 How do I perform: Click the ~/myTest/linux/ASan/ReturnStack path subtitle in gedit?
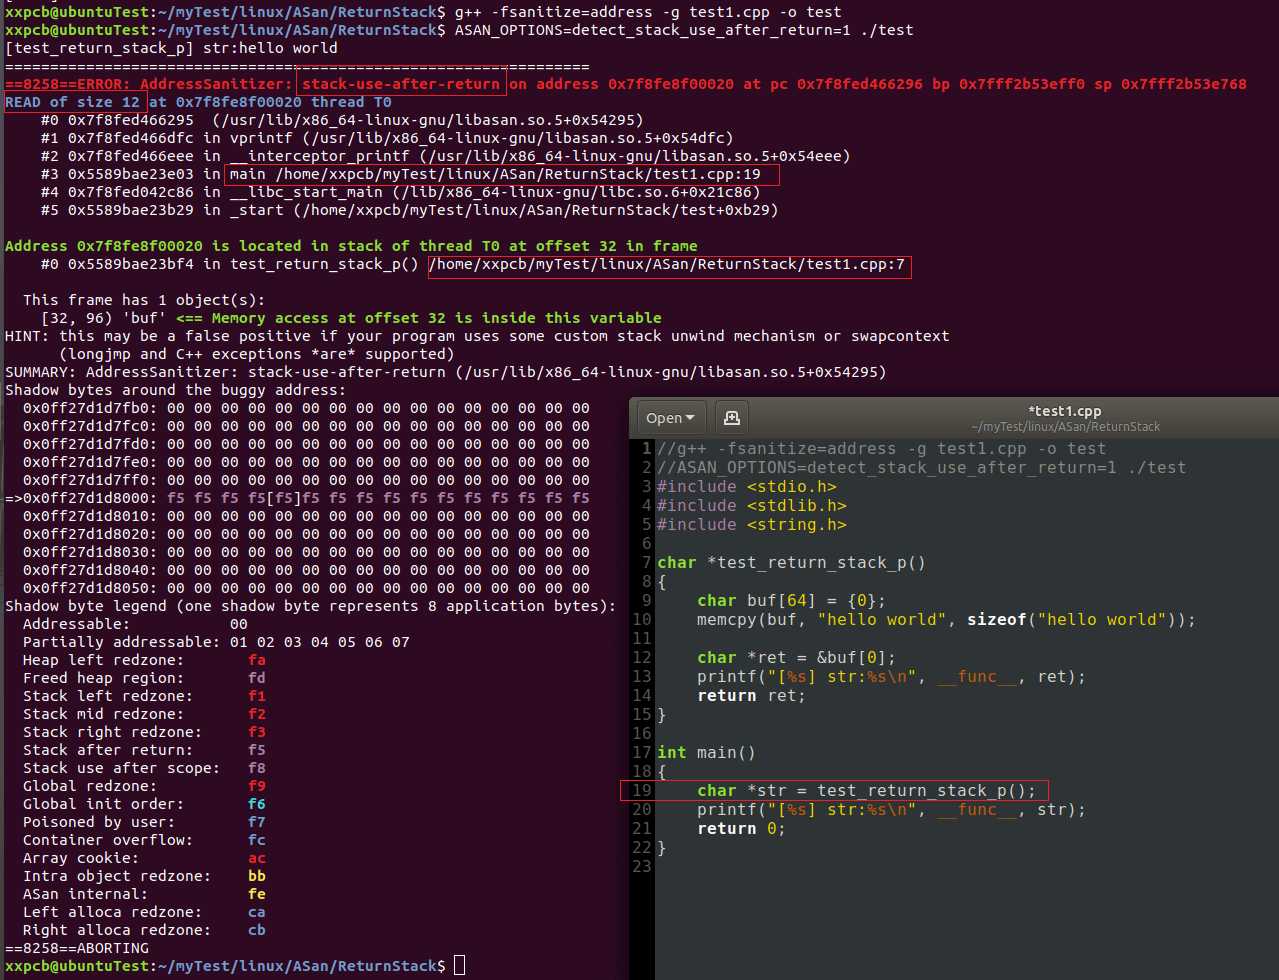click(x=1065, y=427)
